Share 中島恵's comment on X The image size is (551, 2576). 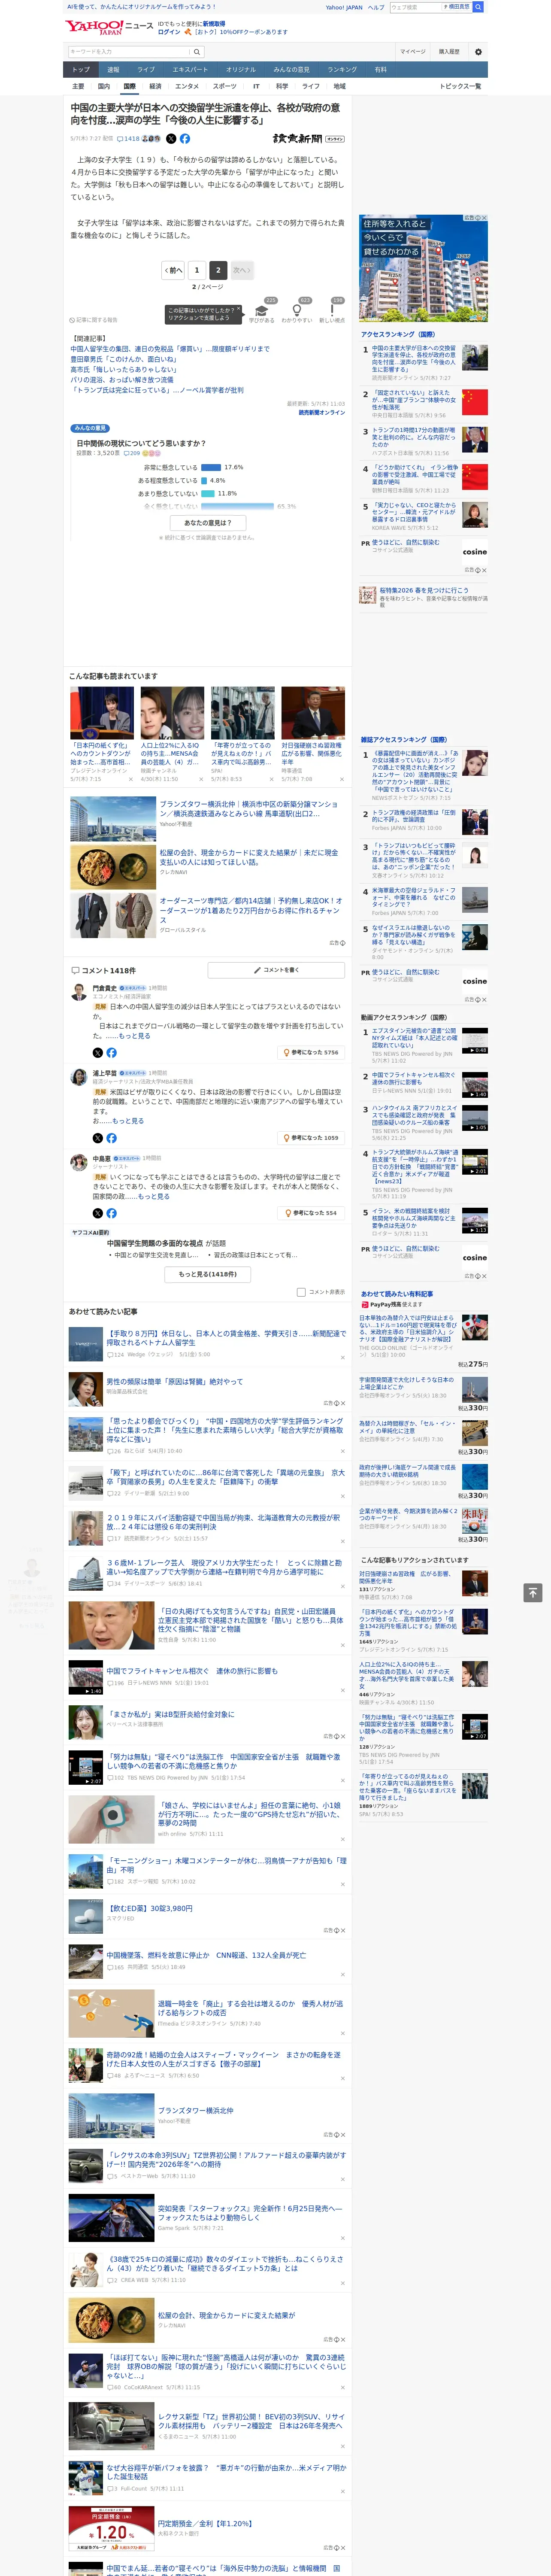point(97,1213)
